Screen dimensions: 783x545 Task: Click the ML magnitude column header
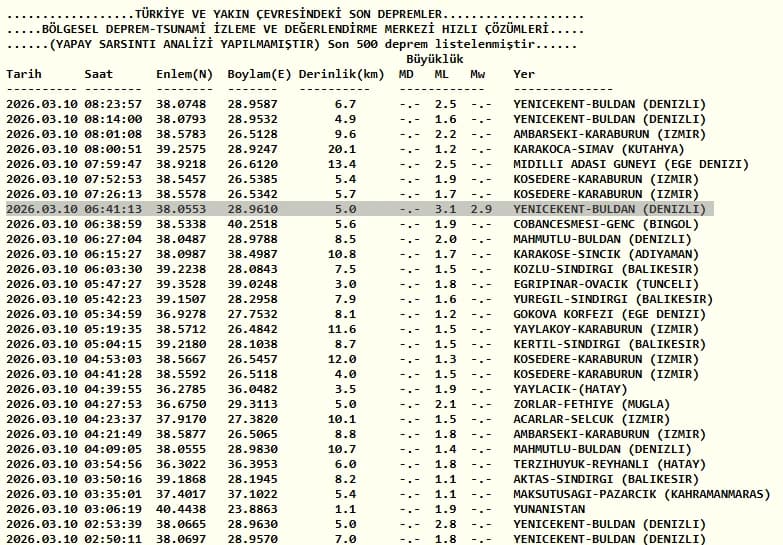coord(441,74)
